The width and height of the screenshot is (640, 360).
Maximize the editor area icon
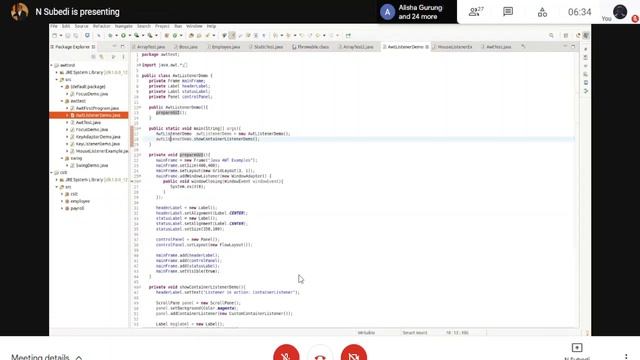pyautogui.click(x=573, y=47)
